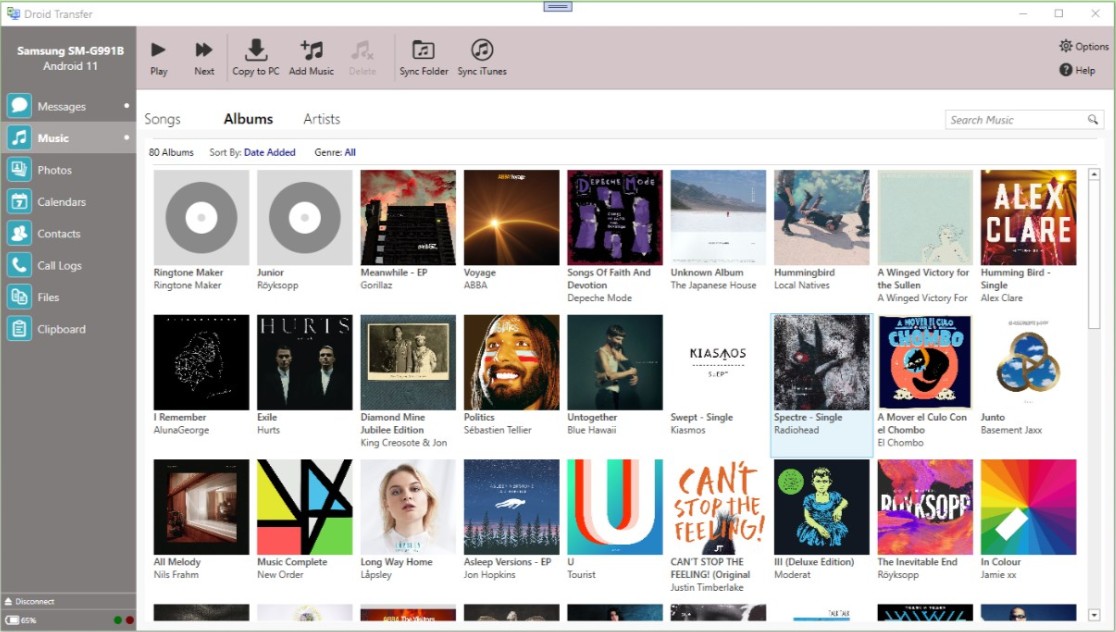Click Copy to PC download icon
1116x632 pixels.
(256, 50)
